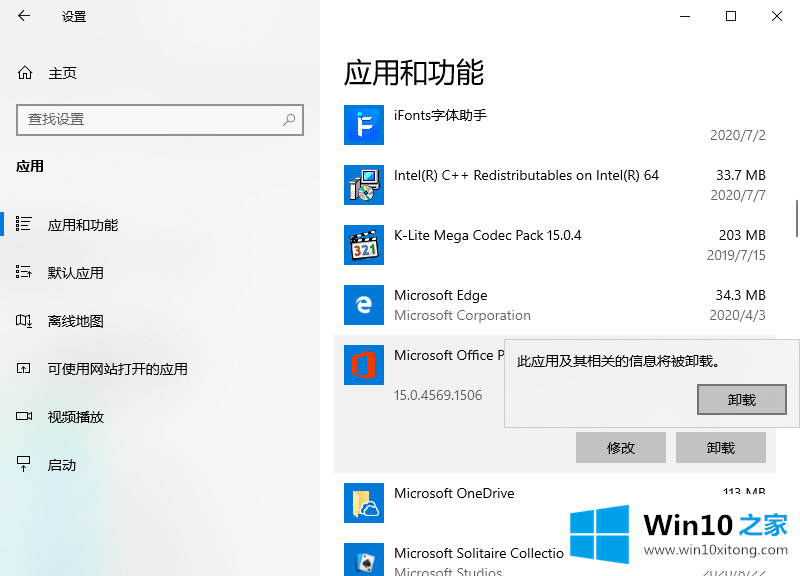Select the iFonts字体助手 entry
Screen dimensions: 800x576
point(555,125)
